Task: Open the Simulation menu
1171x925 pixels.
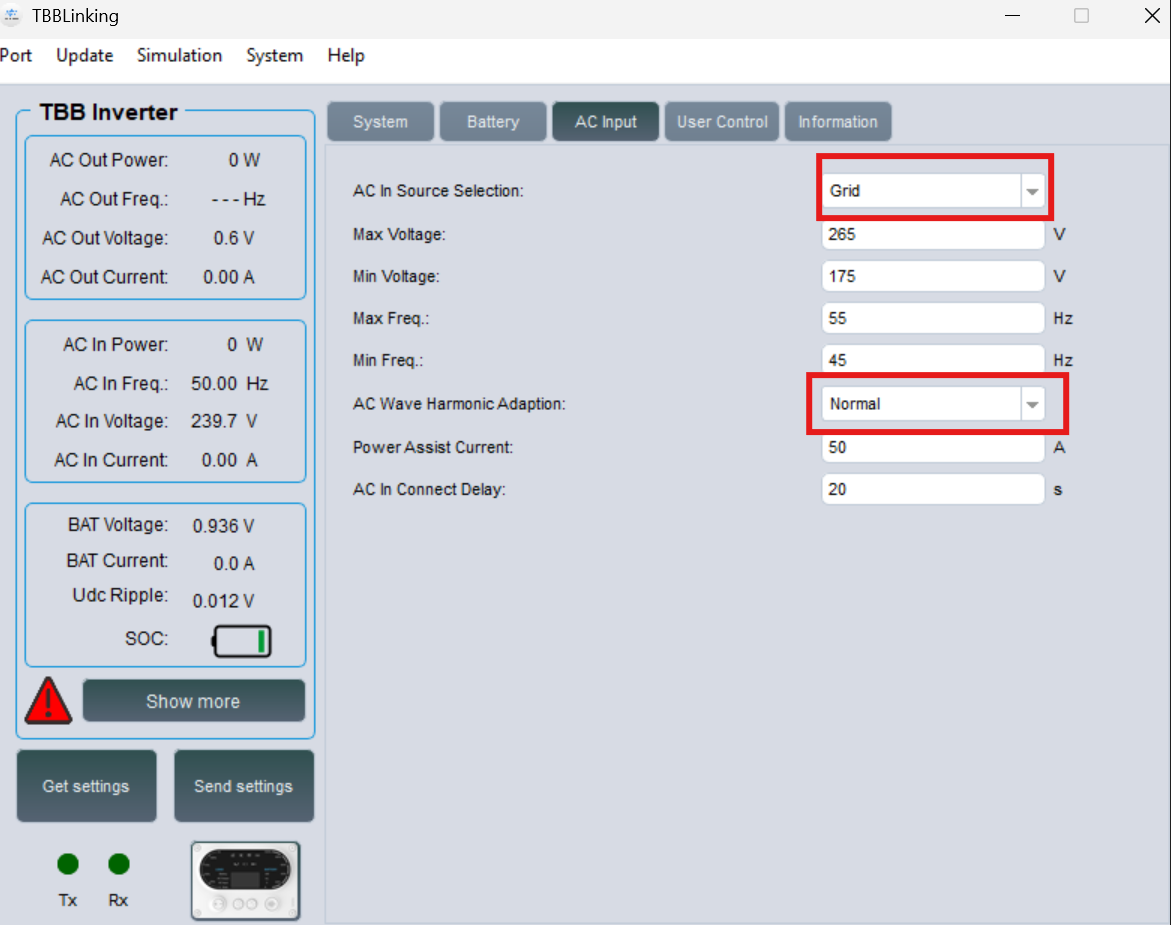Action: click(x=179, y=56)
